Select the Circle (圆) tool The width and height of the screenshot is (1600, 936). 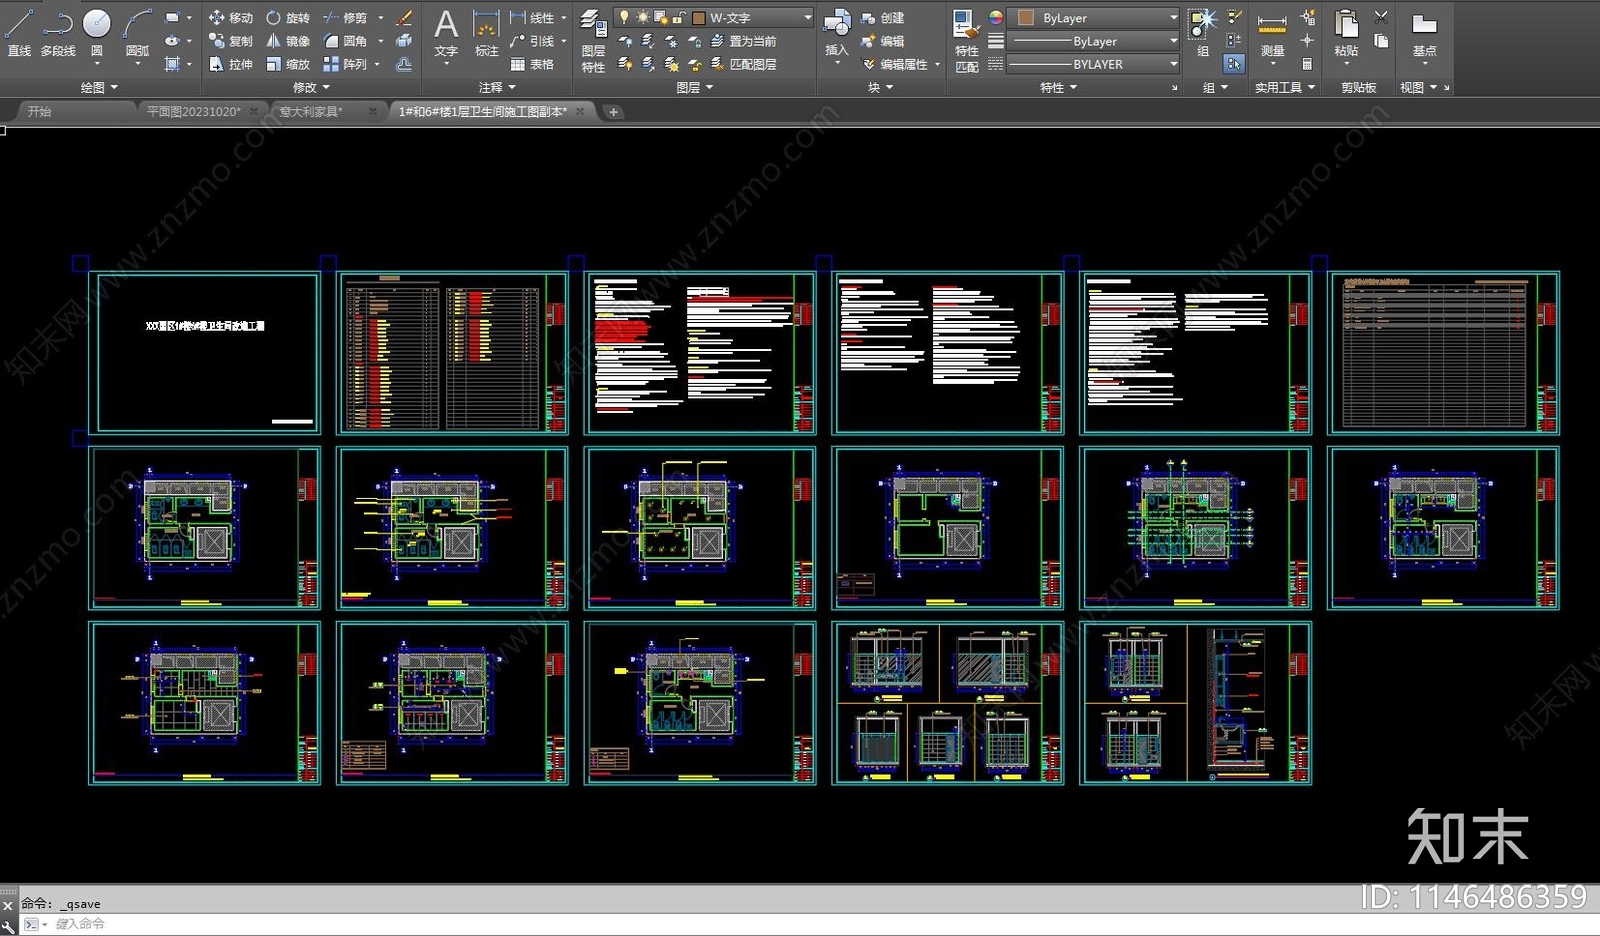(x=97, y=32)
